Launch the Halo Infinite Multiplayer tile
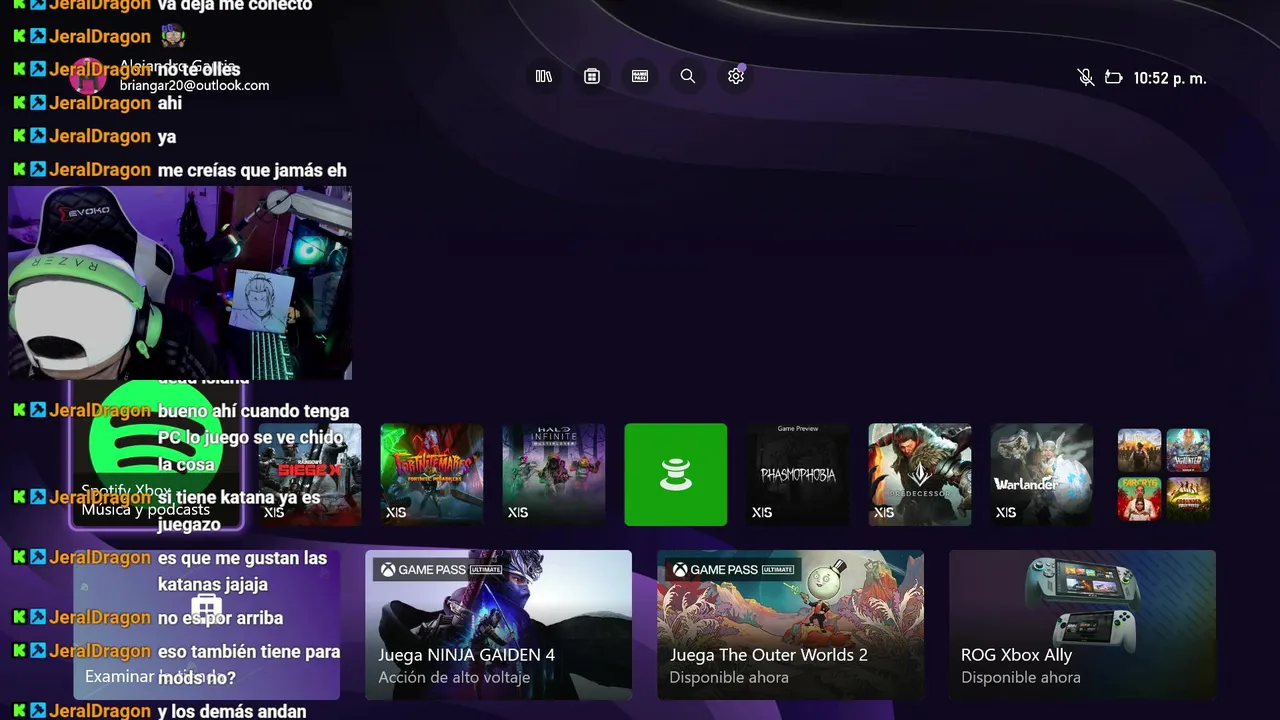The width and height of the screenshot is (1280, 720). tap(554, 474)
